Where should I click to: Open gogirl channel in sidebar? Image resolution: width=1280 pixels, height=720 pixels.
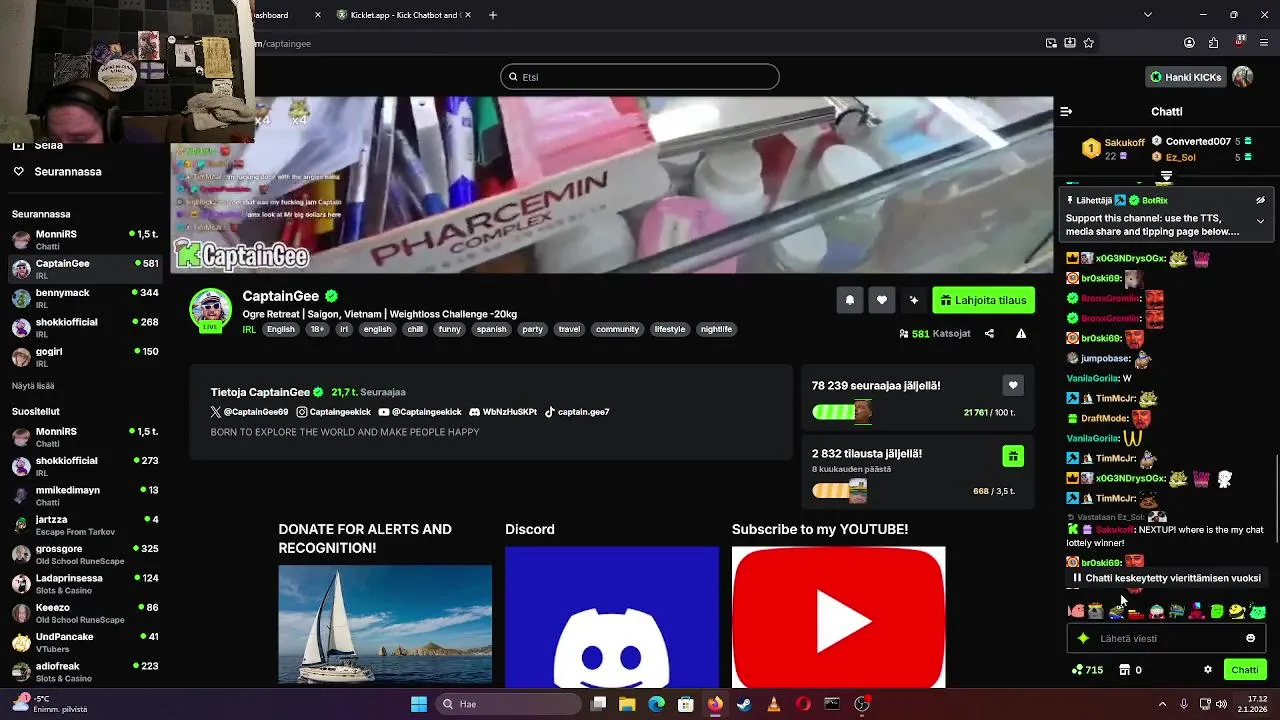tap(86, 357)
